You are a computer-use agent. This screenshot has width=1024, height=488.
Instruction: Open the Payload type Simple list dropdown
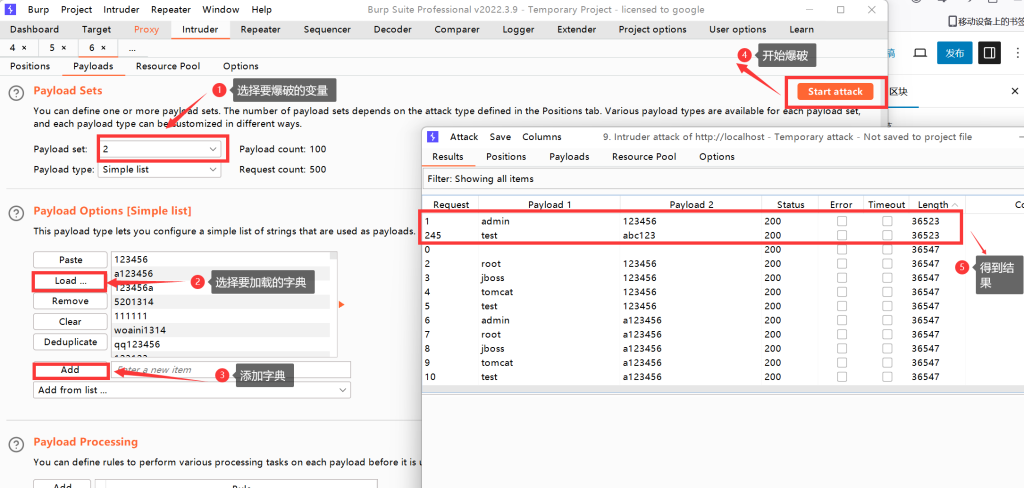point(159,169)
